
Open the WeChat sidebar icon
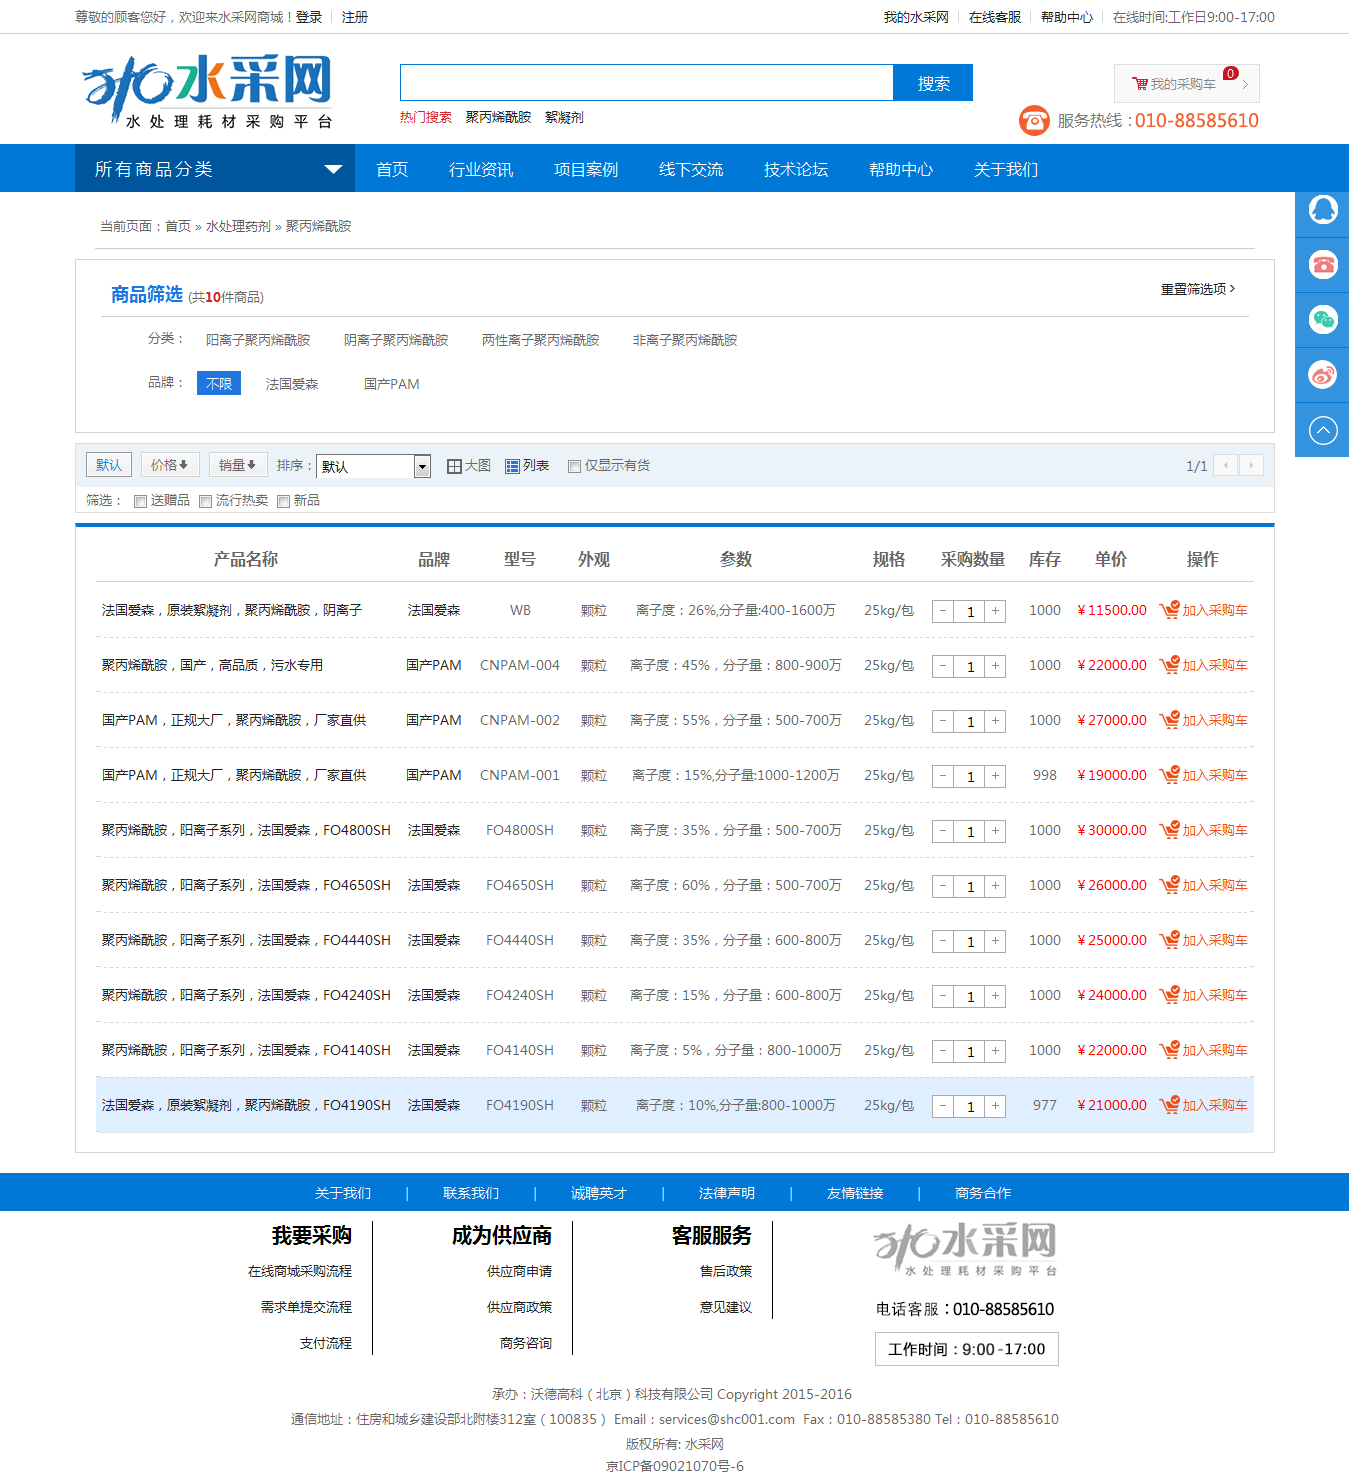[1322, 320]
